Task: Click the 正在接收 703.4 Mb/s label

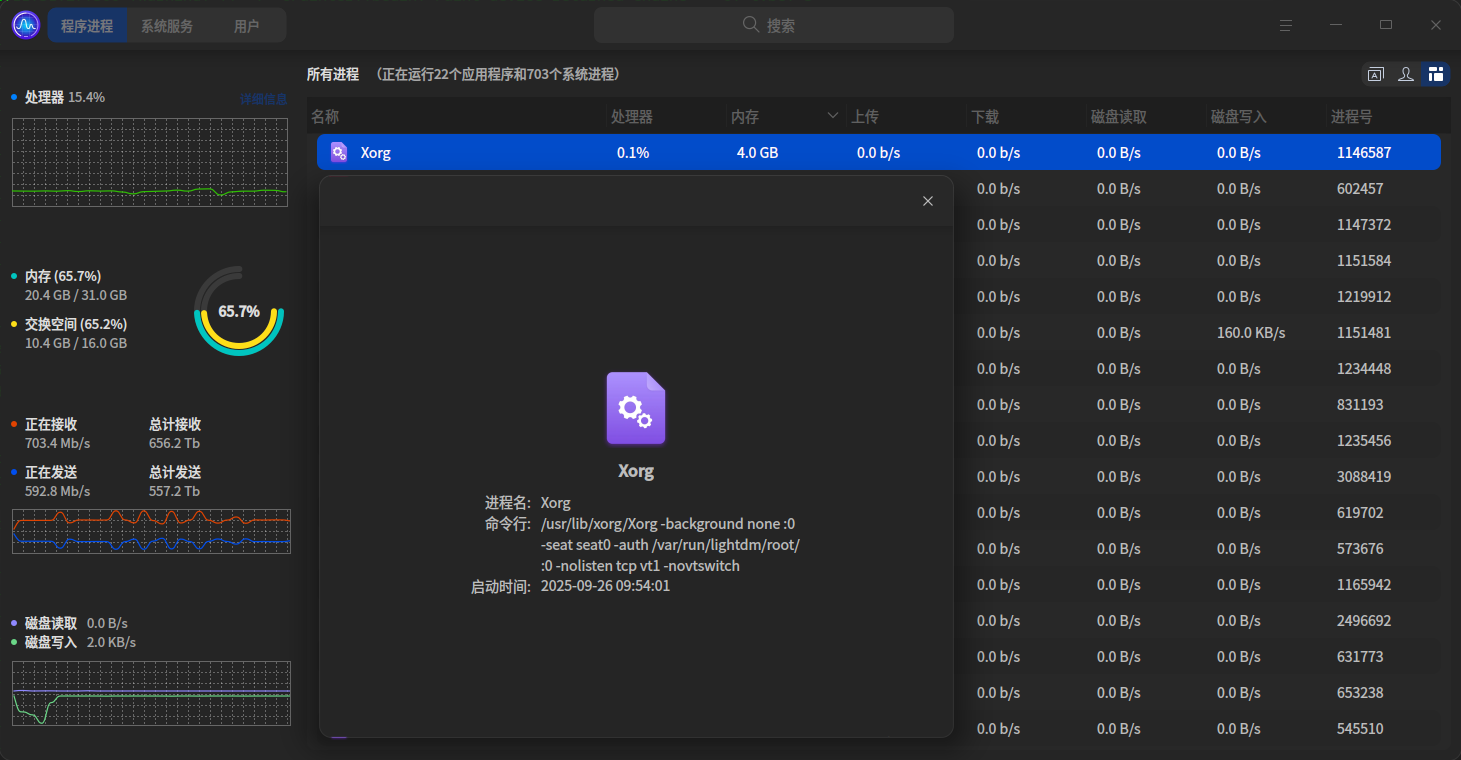Action: tap(57, 434)
